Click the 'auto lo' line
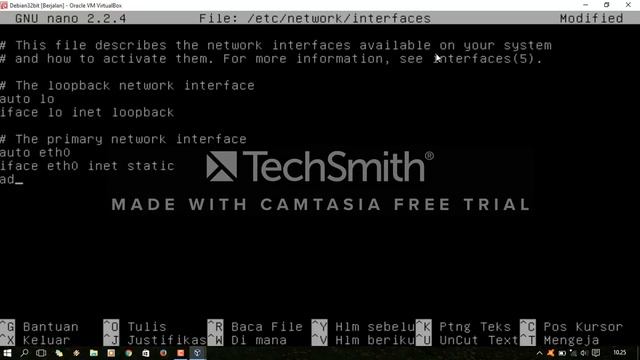640x360 pixels. (x=27, y=99)
